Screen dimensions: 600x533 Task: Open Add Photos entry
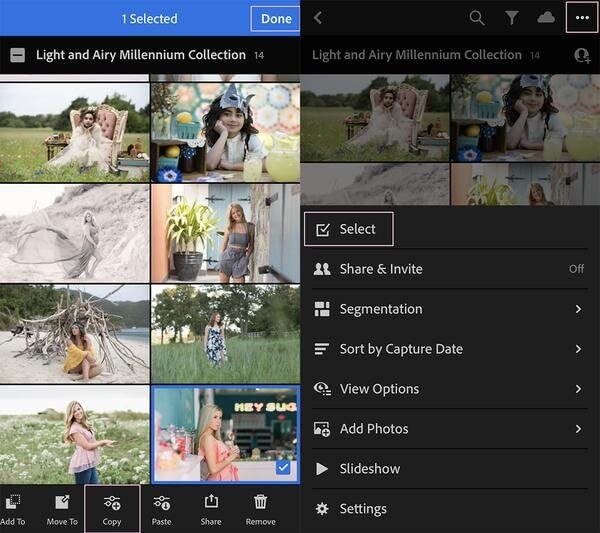click(x=450, y=429)
